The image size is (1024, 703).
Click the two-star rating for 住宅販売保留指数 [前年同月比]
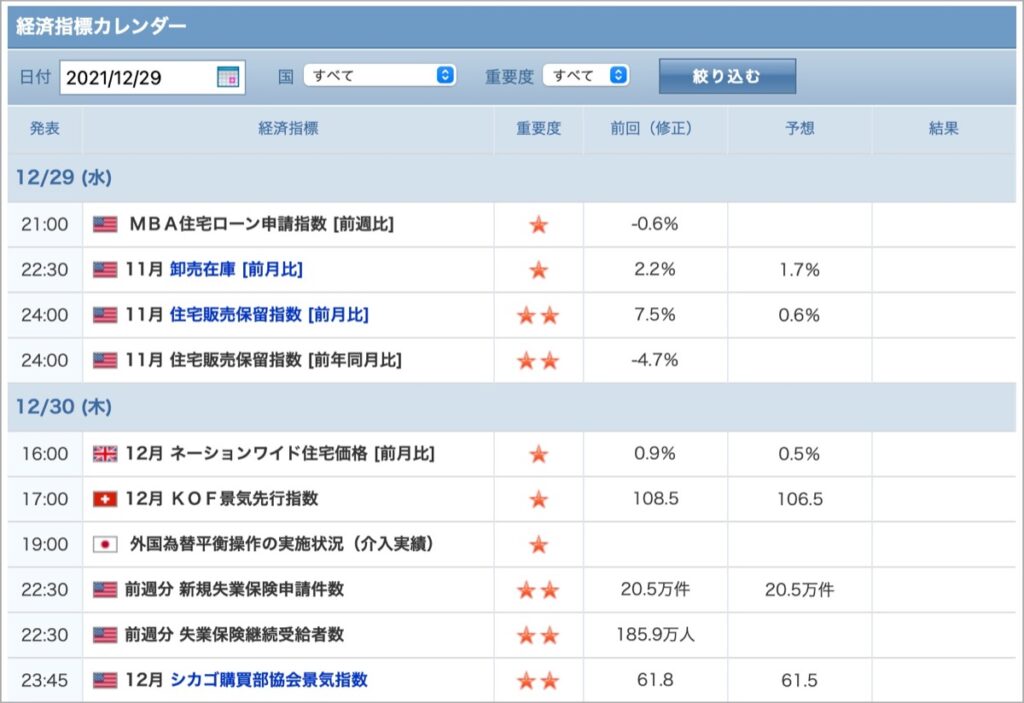point(538,361)
